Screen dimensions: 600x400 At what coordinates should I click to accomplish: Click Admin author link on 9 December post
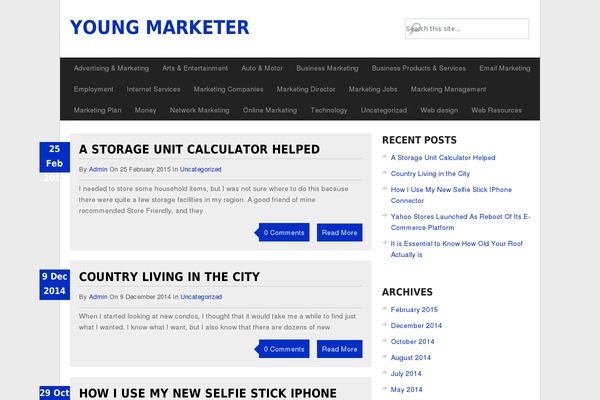(98, 297)
